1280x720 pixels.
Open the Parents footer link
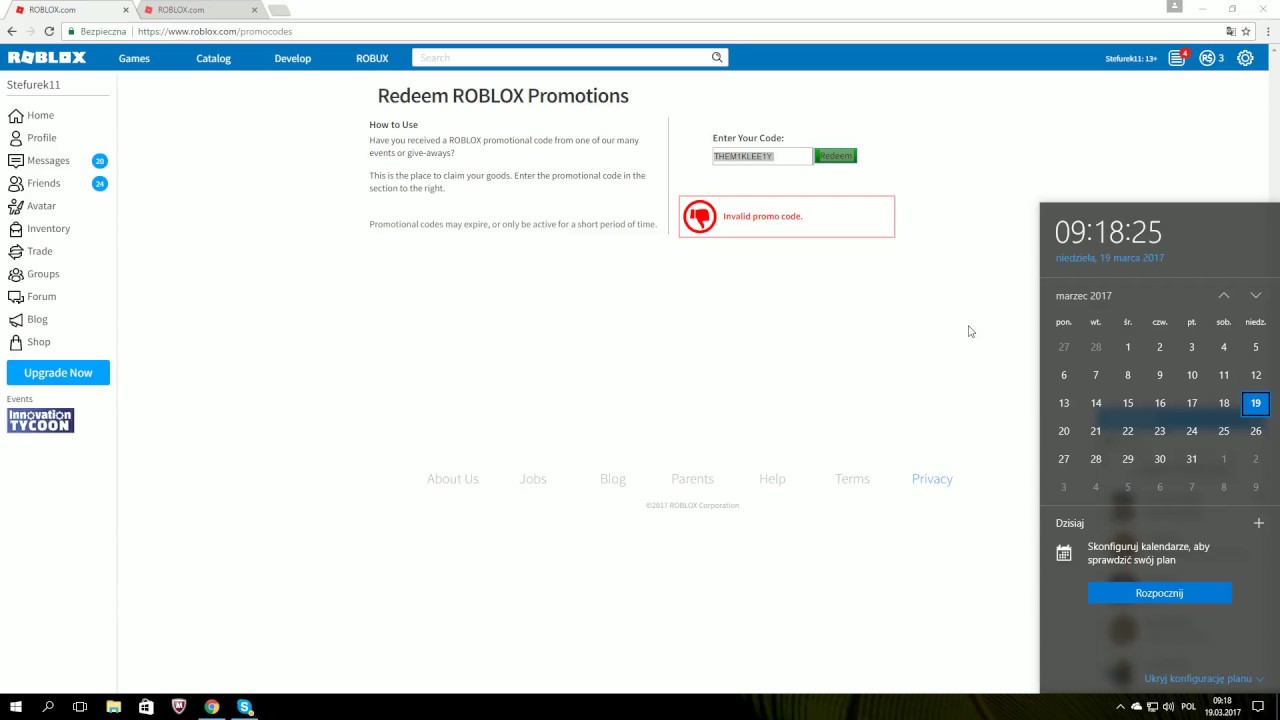[x=692, y=479]
